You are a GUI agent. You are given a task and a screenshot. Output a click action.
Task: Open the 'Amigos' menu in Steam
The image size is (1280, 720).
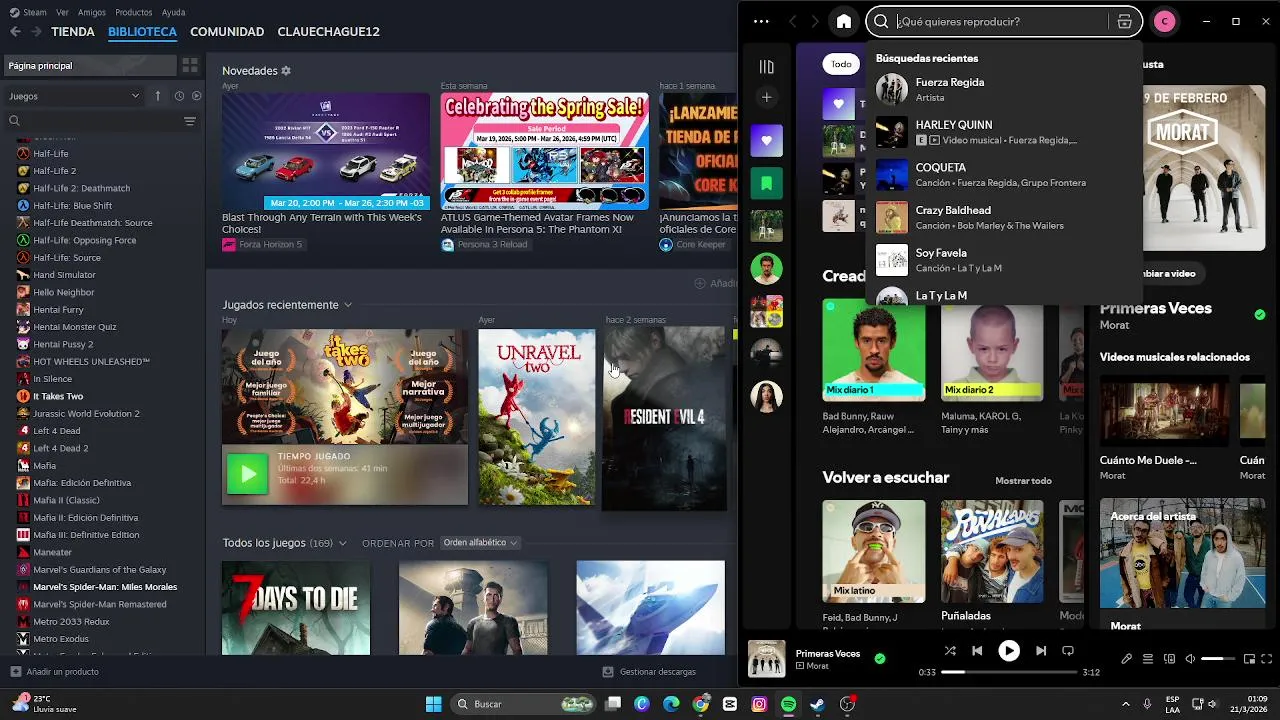tap(92, 12)
